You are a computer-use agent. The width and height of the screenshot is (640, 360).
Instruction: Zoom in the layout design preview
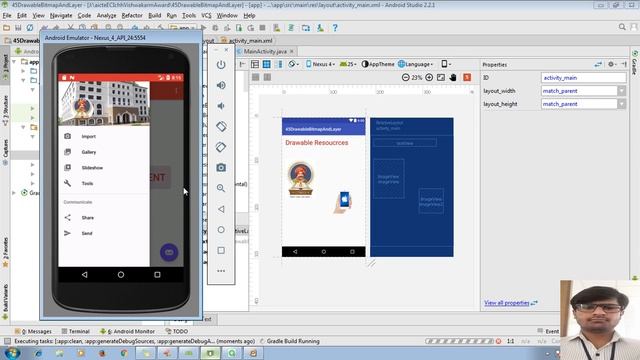tap(429, 77)
